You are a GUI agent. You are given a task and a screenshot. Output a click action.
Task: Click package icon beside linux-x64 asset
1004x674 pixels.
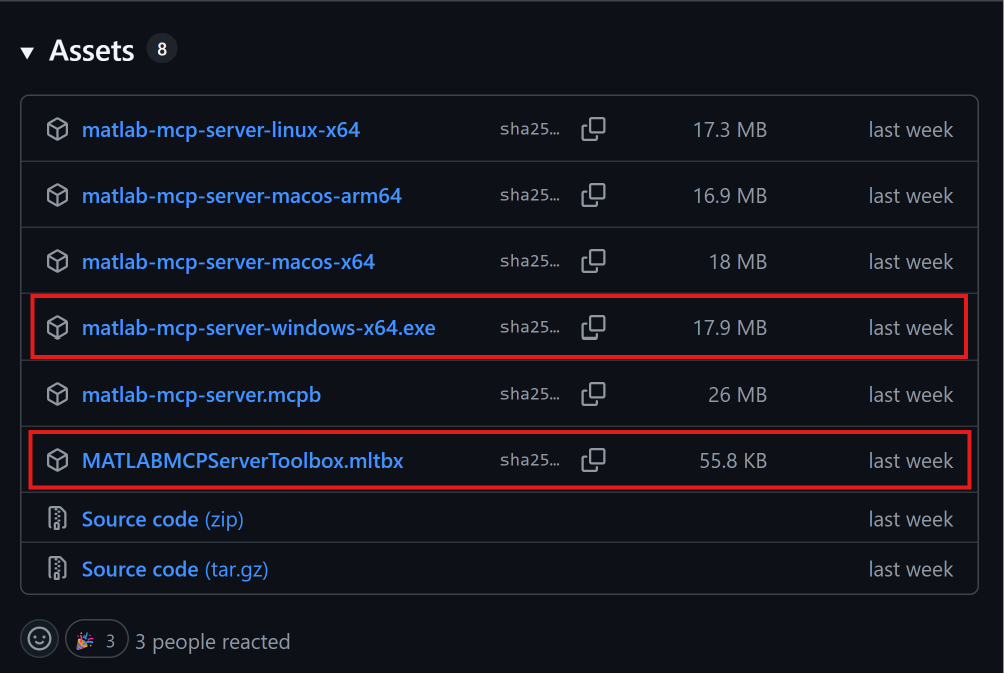coord(58,129)
